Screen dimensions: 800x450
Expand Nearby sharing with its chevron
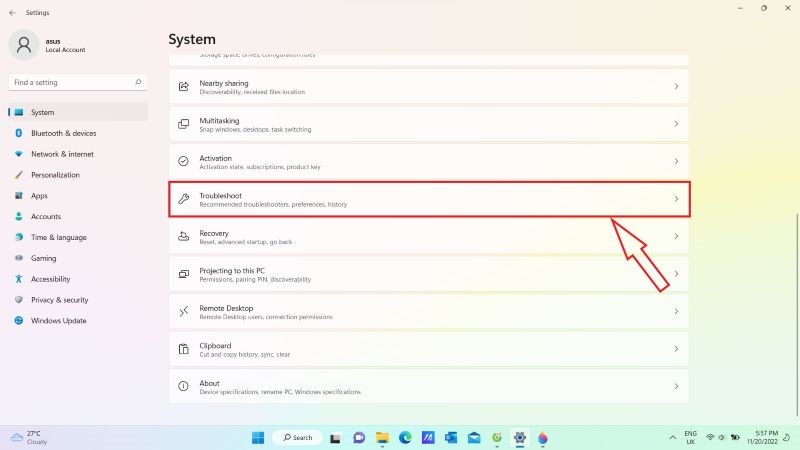[676, 86]
